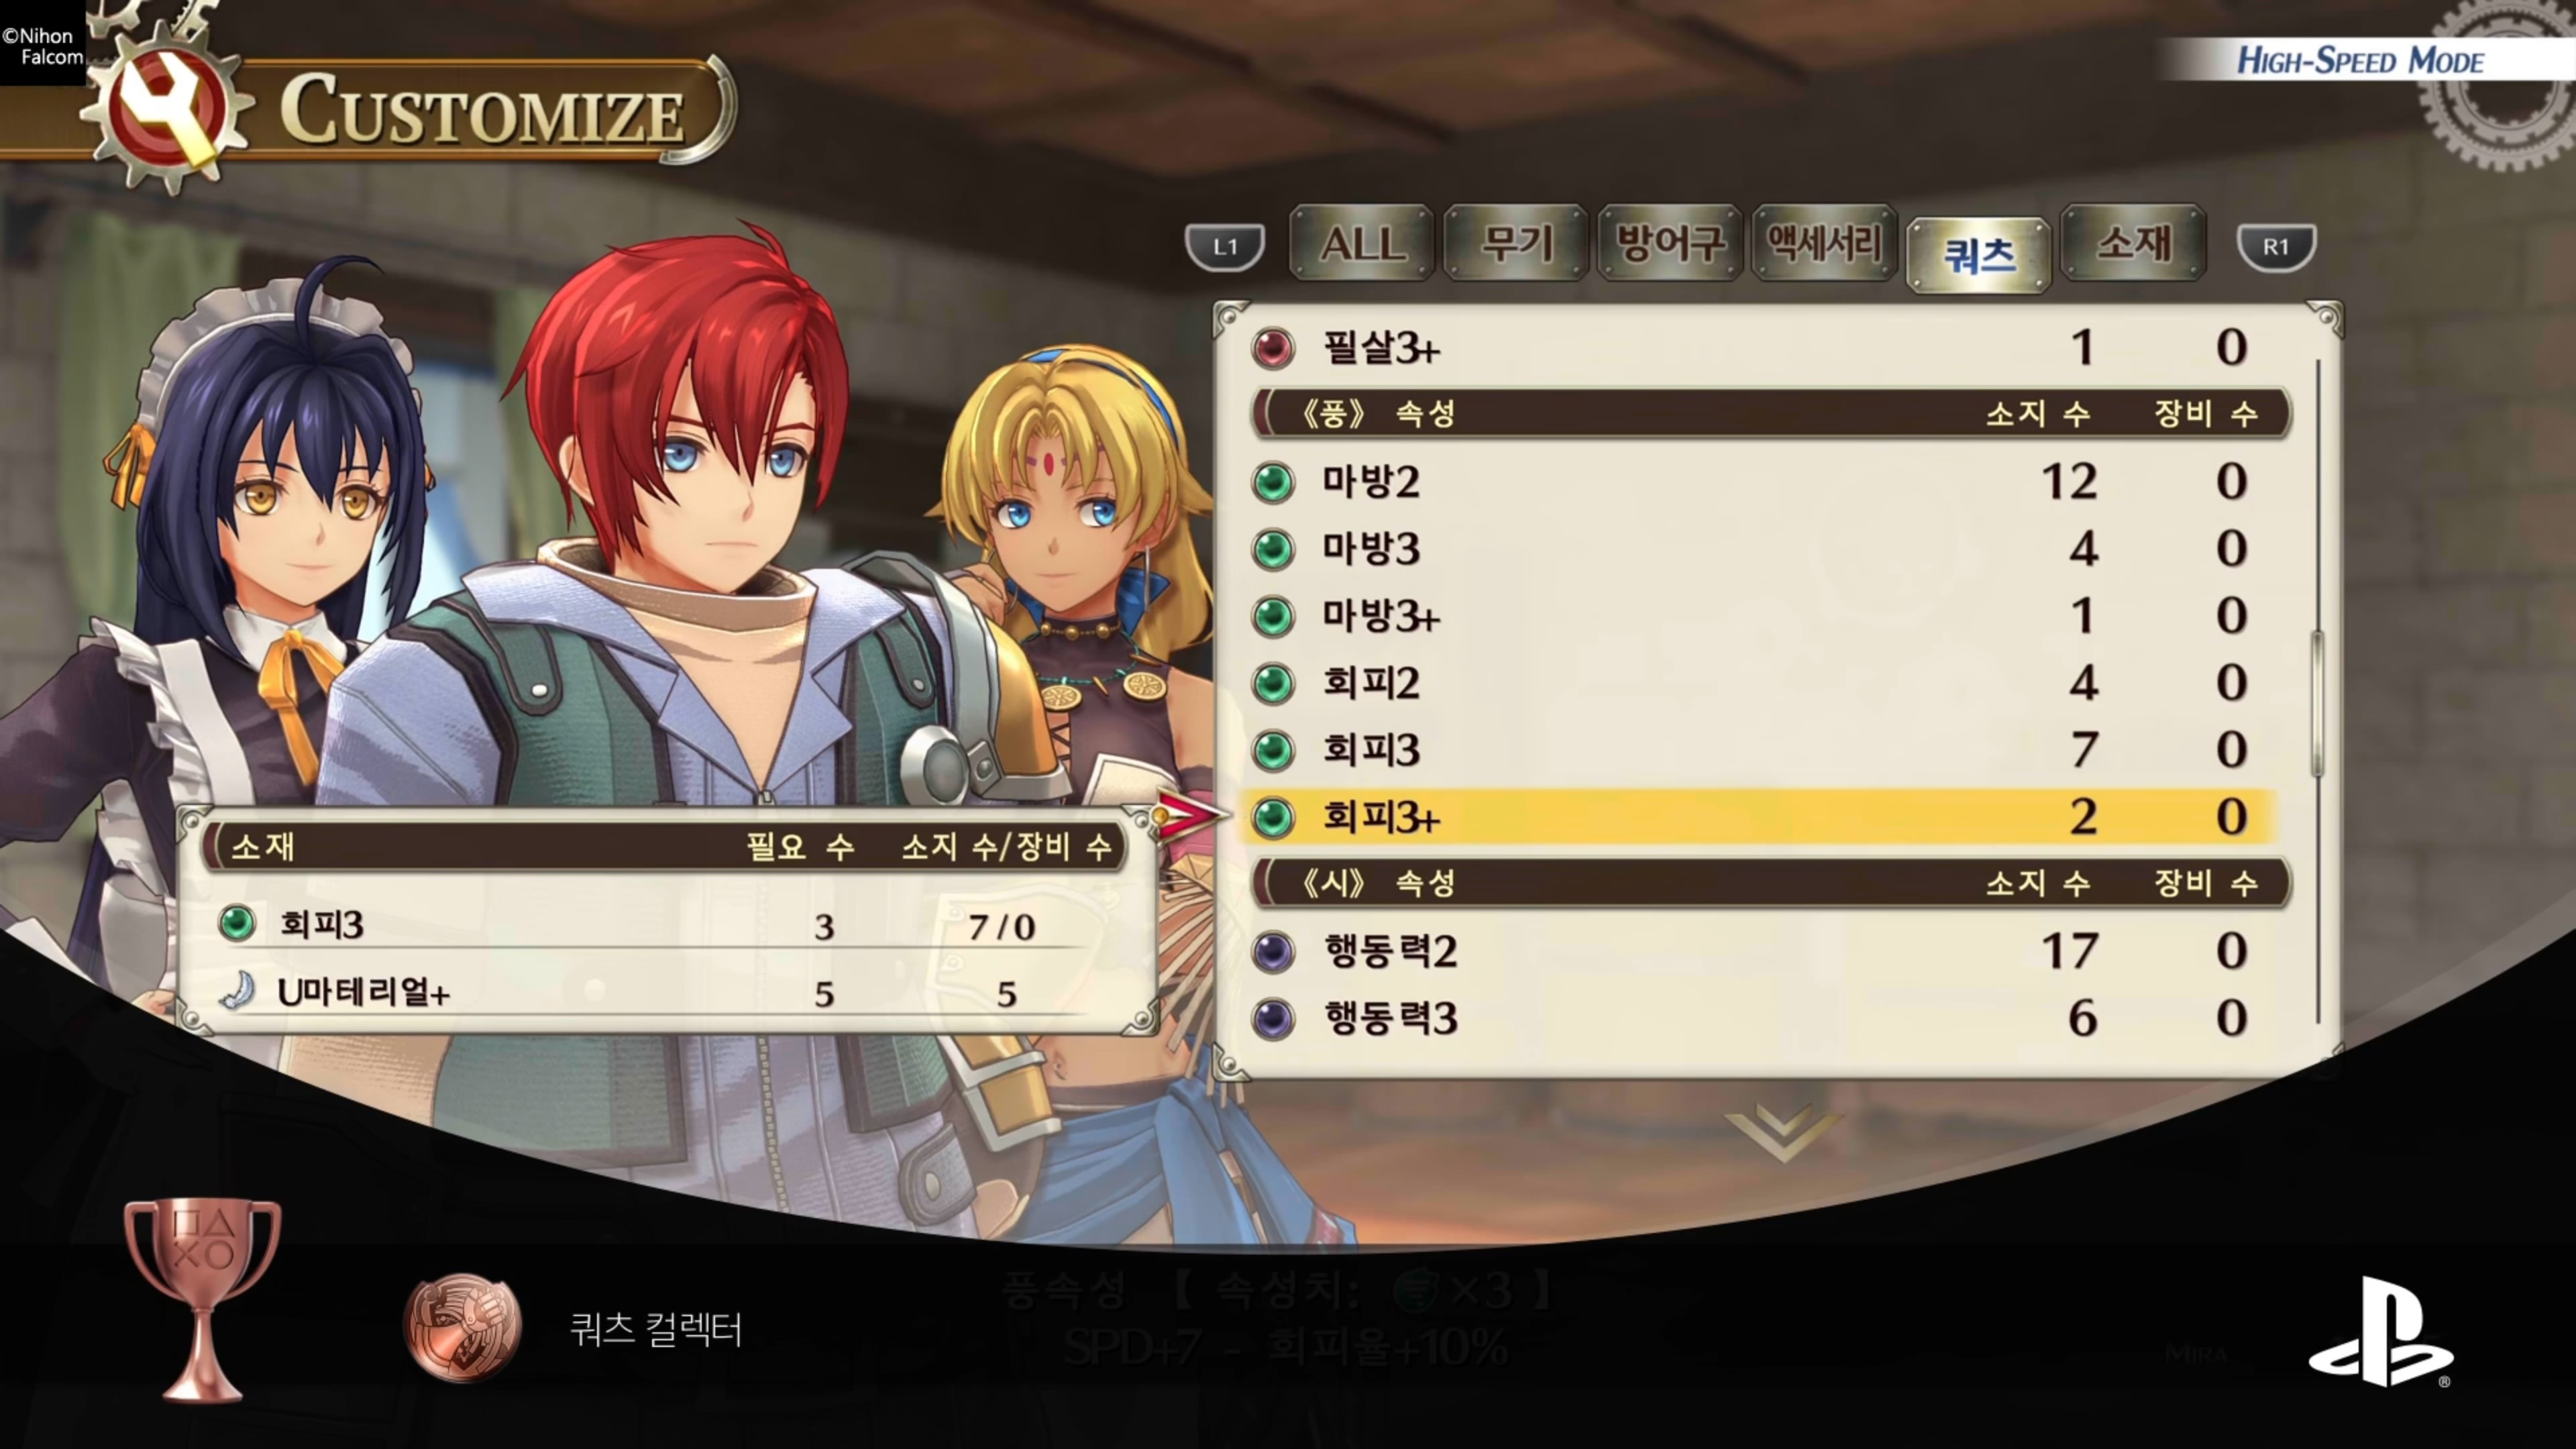
Task: Click the purple 행동력2 quartz orb icon
Action: coord(1273,951)
